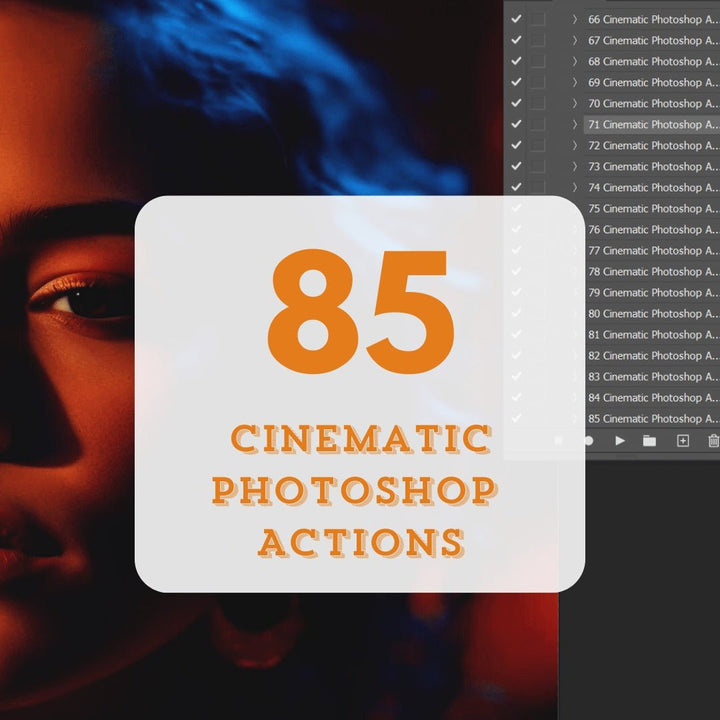This screenshot has width=720, height=720.
Task: Select action name '83 Cinematic Photoshop A...'
Action: [653, 377]
